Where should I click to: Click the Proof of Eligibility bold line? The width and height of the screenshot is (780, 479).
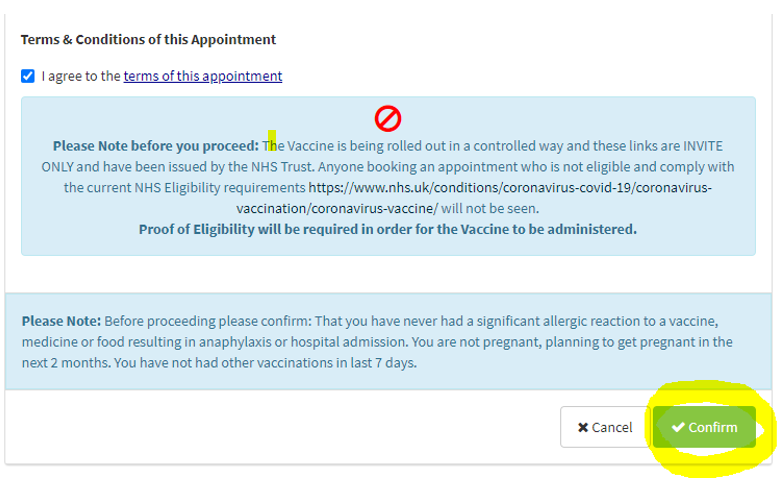pos(388,229)
